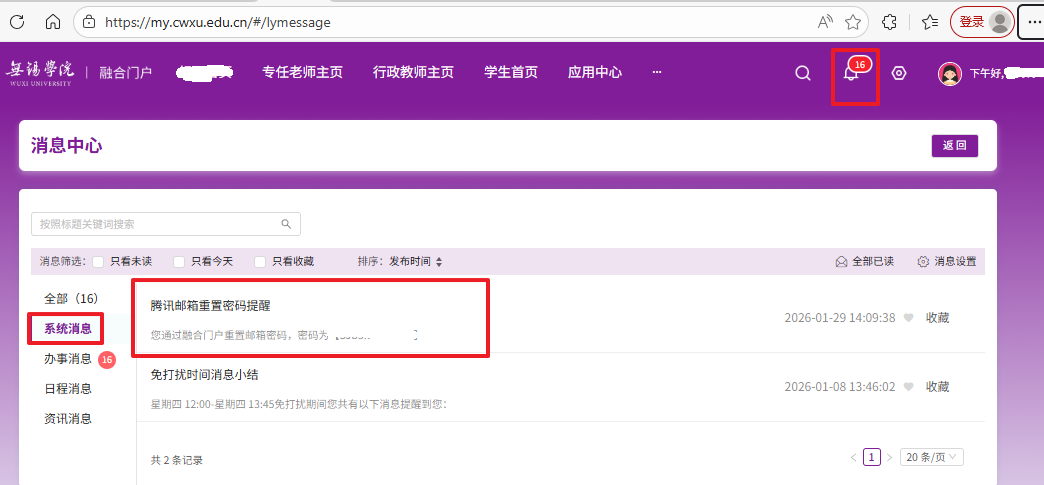Open the 20 条/页 page size dropdown
The image size is (1044, 485).
click(x=932, y=457)
